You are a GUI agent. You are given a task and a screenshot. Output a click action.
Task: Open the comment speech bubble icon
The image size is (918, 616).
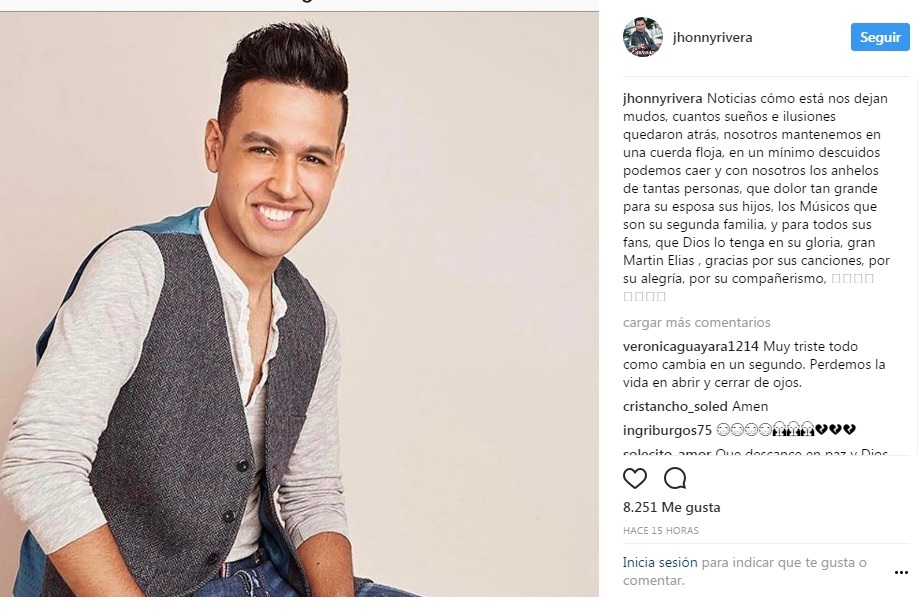tap(675, 478)
